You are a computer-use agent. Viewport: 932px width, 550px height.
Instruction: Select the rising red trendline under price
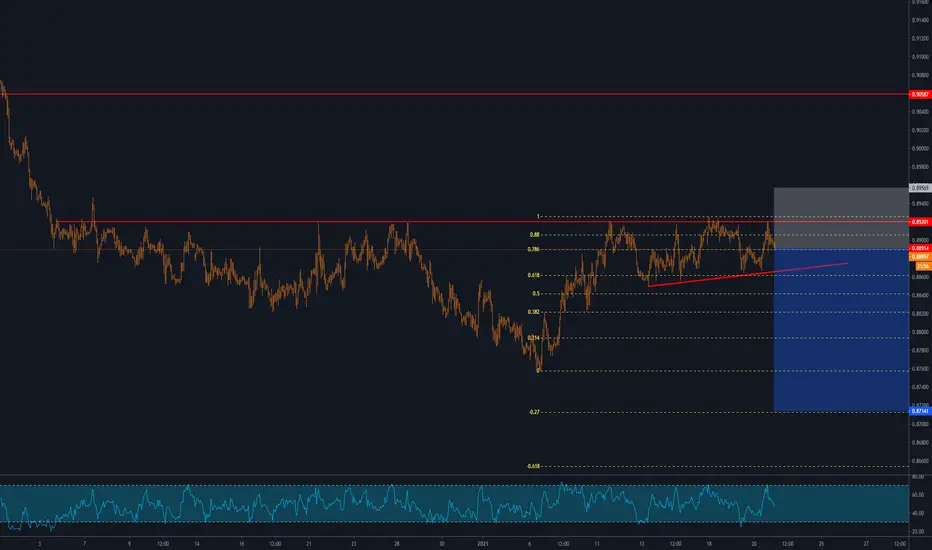pos(748,274)
